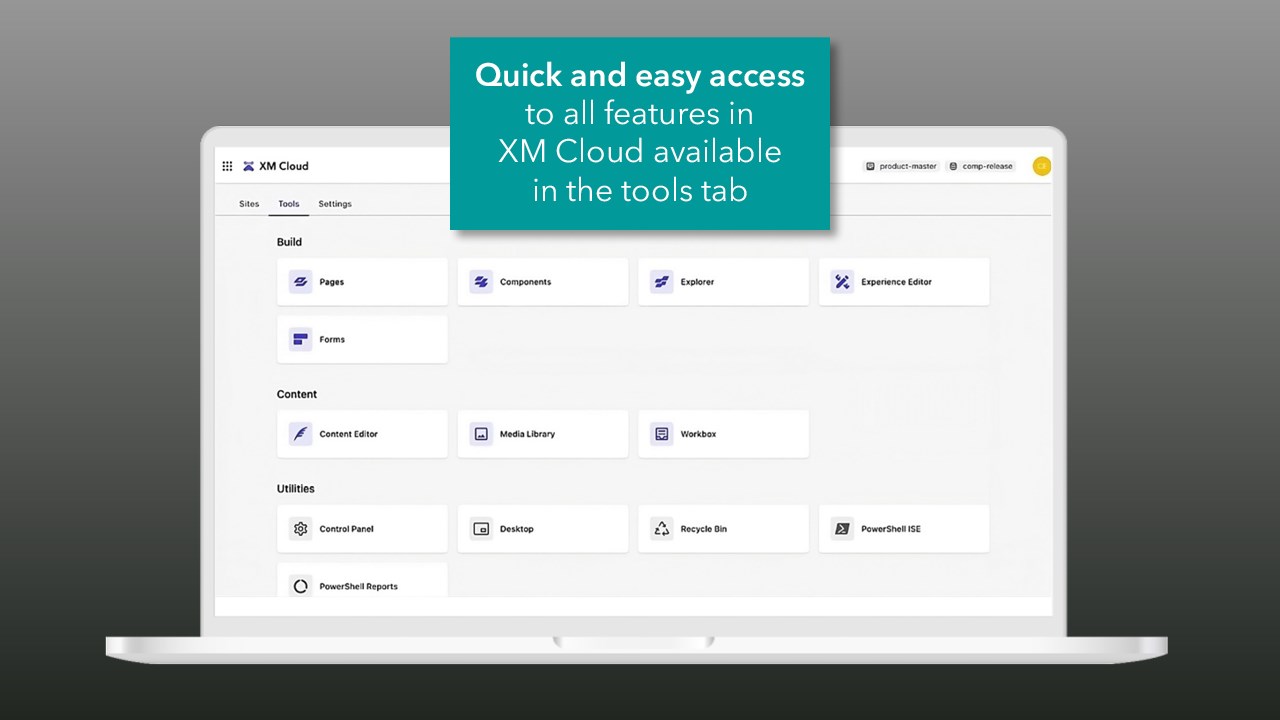The width and height of the screenshot is (1280, 720).
Task: Click the PowerShell ISE card label
Action: 891,529
